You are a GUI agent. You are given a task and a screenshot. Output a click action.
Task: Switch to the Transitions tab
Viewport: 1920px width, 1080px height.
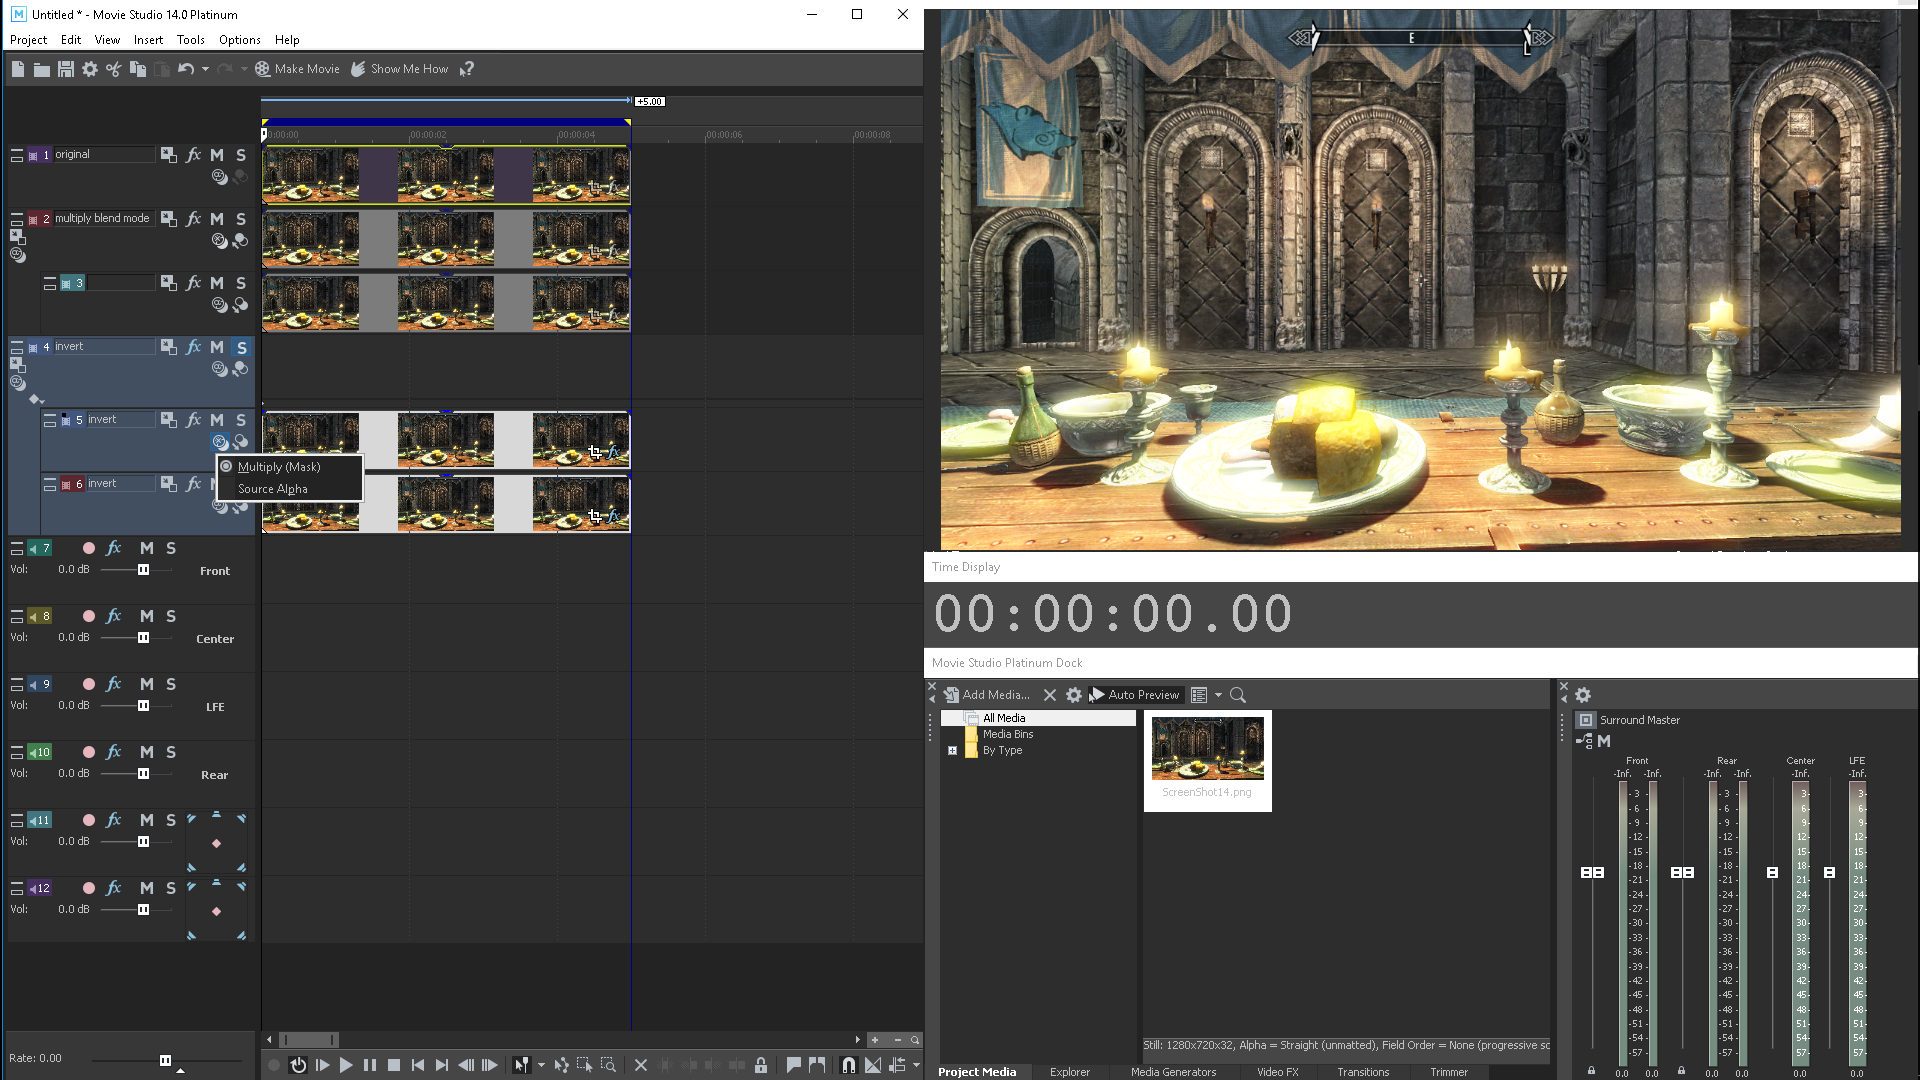pyautogui.click(x=1363, y=1072)
